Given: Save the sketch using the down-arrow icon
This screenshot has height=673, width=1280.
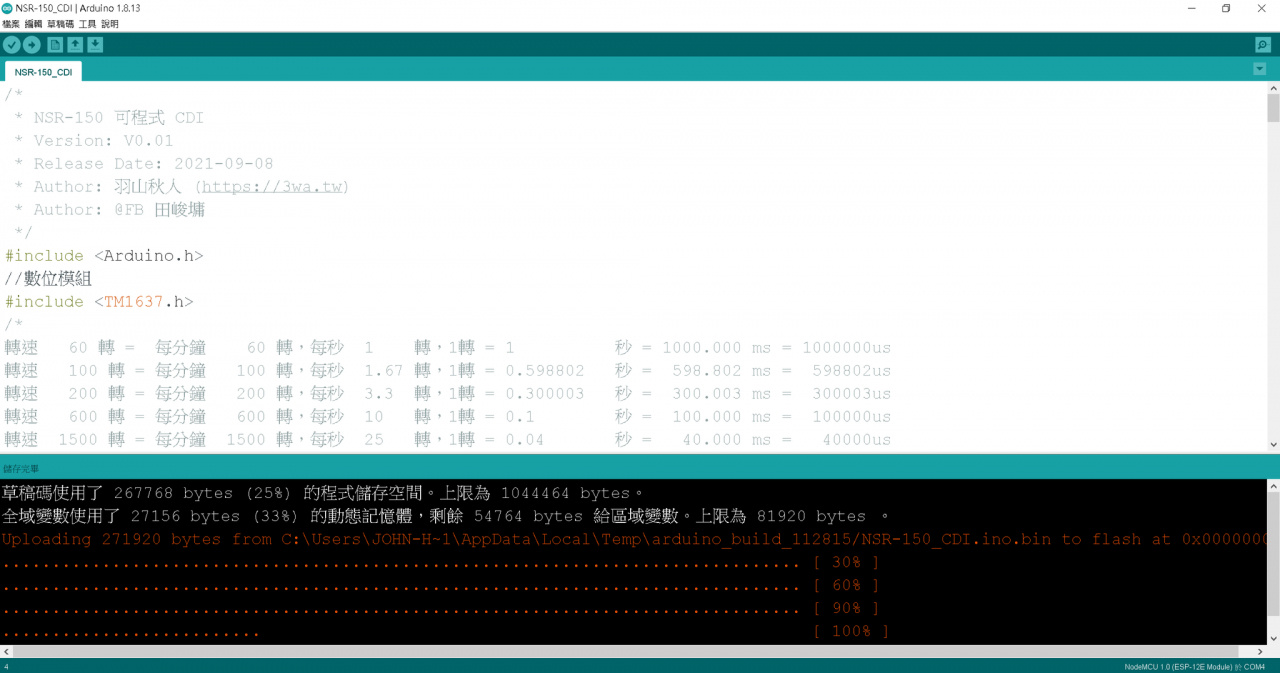Looking at the screenshot, I should pos(95,44).
